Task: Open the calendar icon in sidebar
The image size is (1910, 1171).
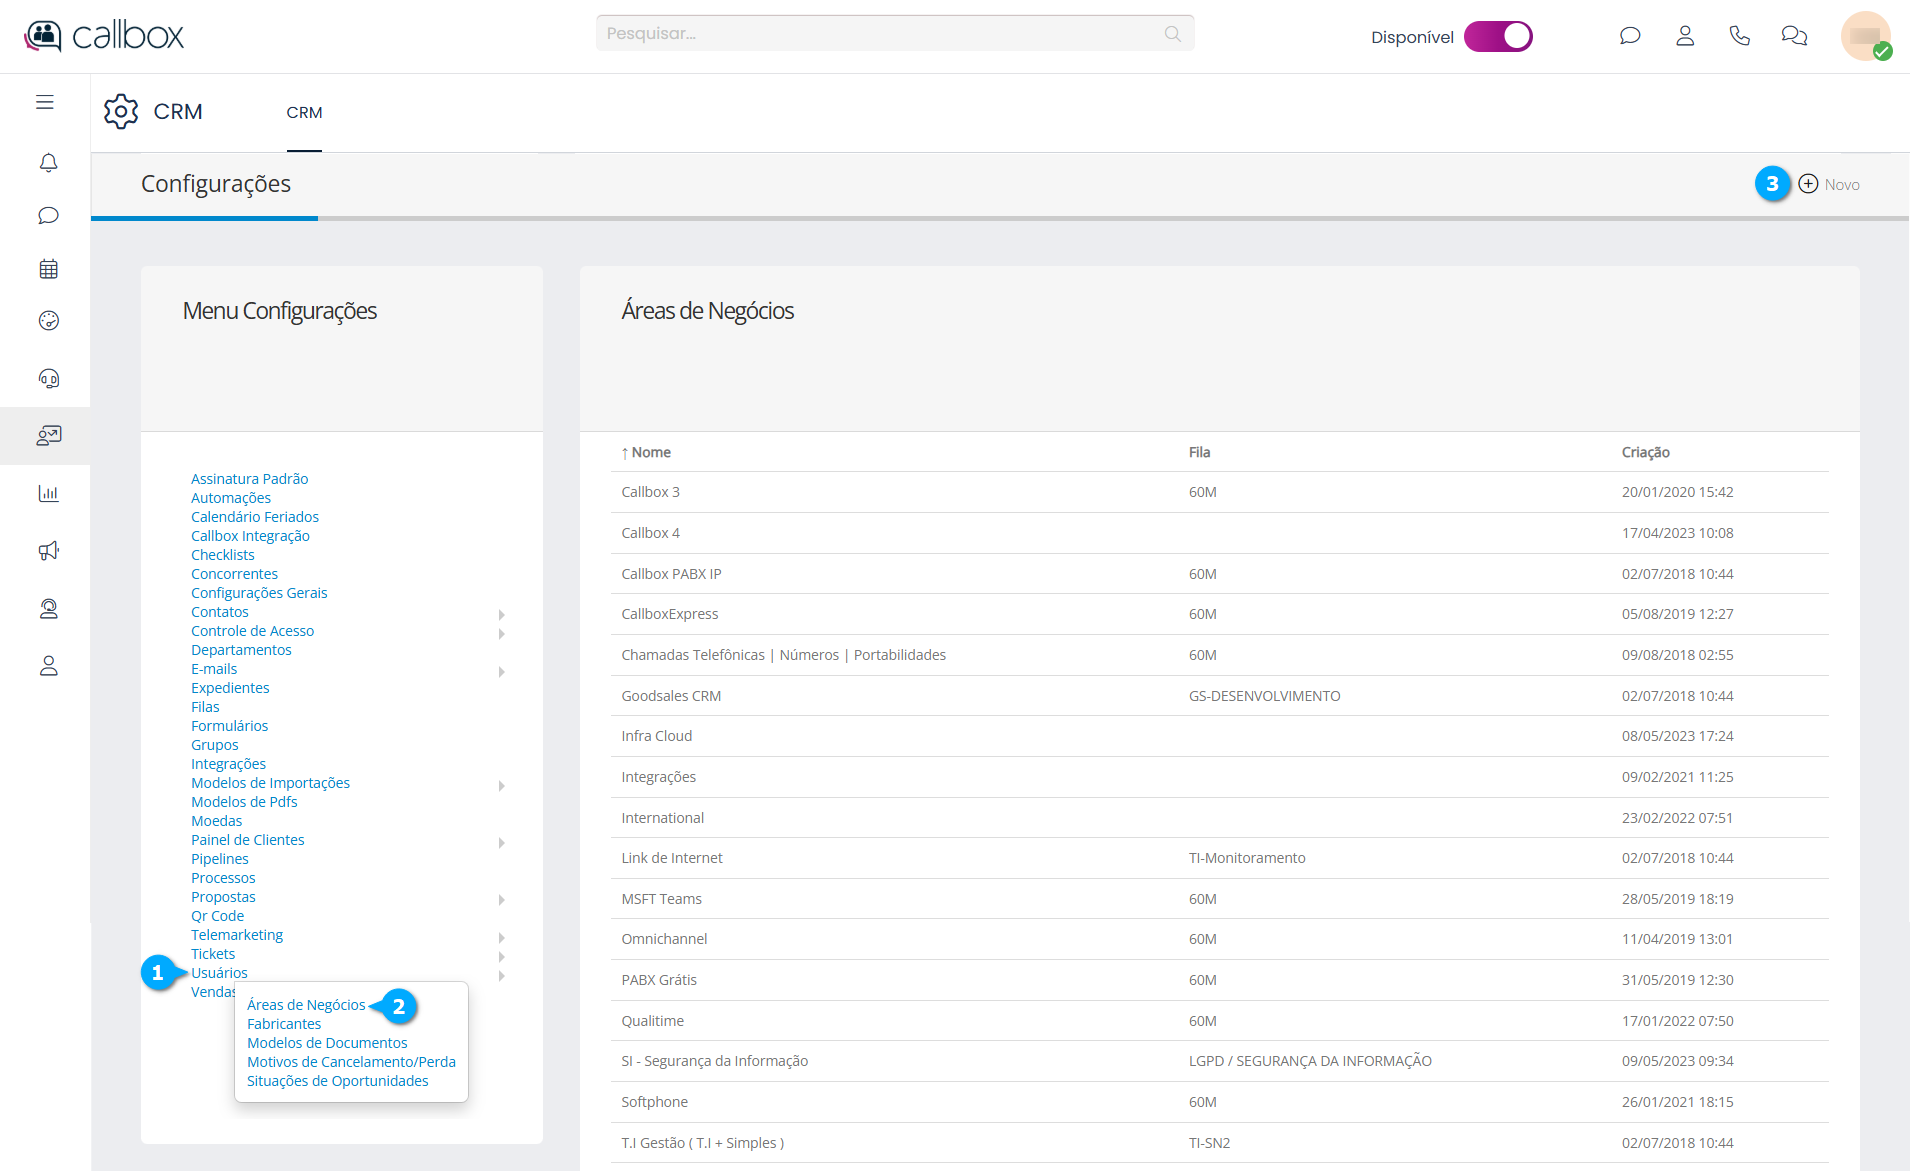Action: [48, 269]
